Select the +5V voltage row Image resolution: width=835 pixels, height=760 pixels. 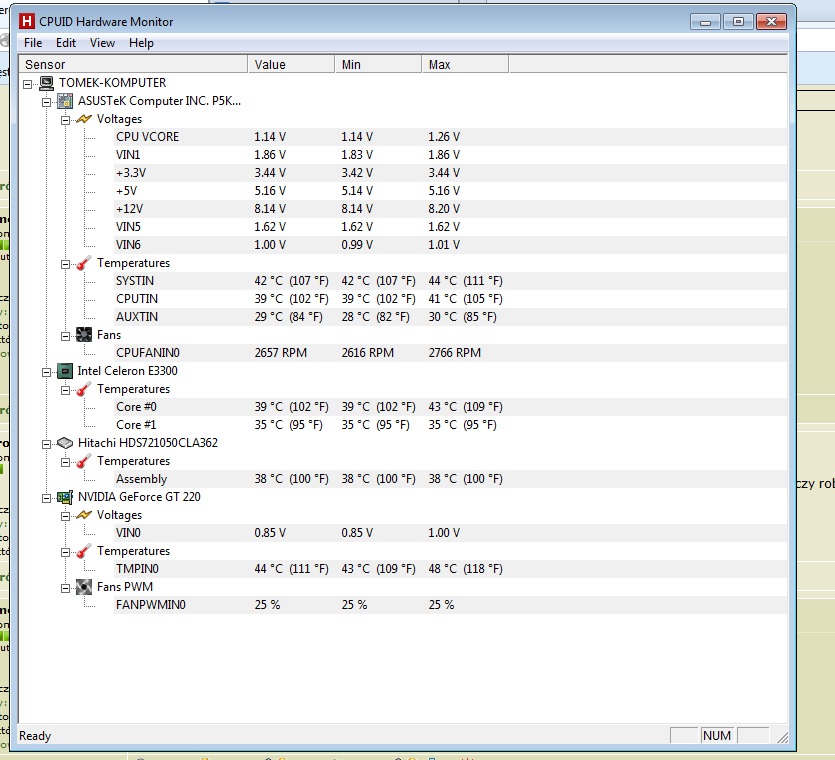click(451, 191)
